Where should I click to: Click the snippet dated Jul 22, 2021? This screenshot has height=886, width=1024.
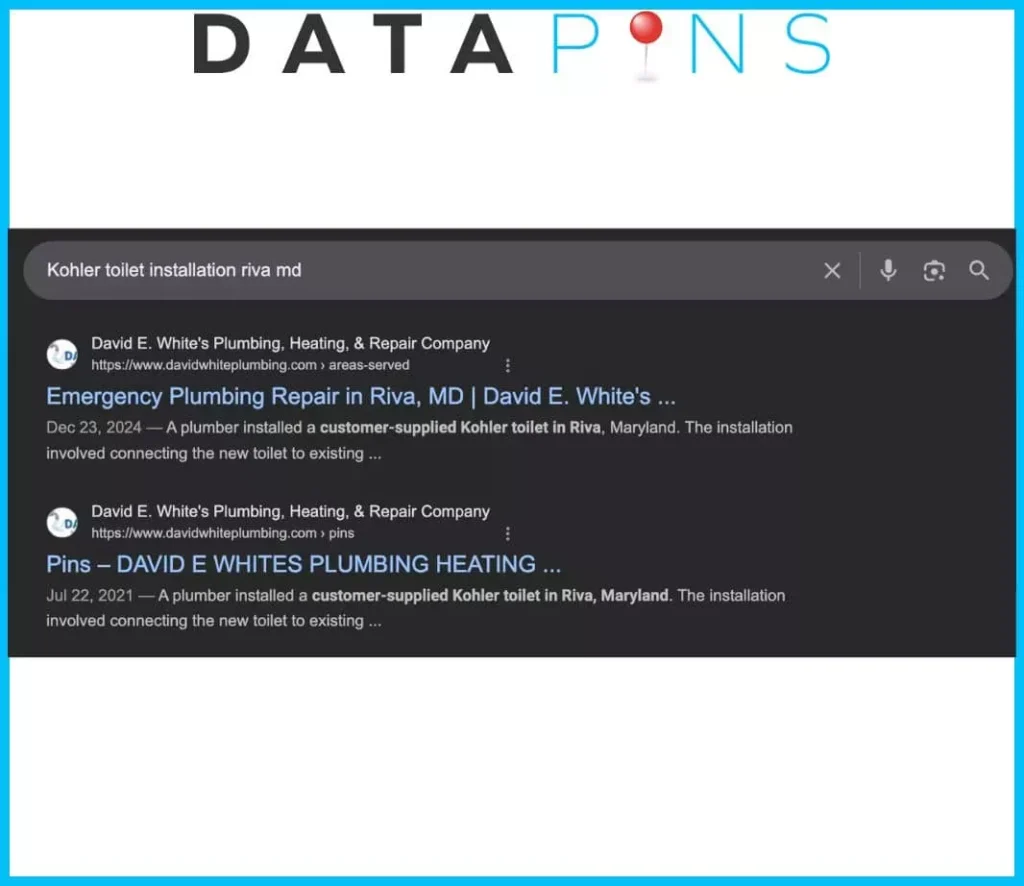tap(415, 608)
